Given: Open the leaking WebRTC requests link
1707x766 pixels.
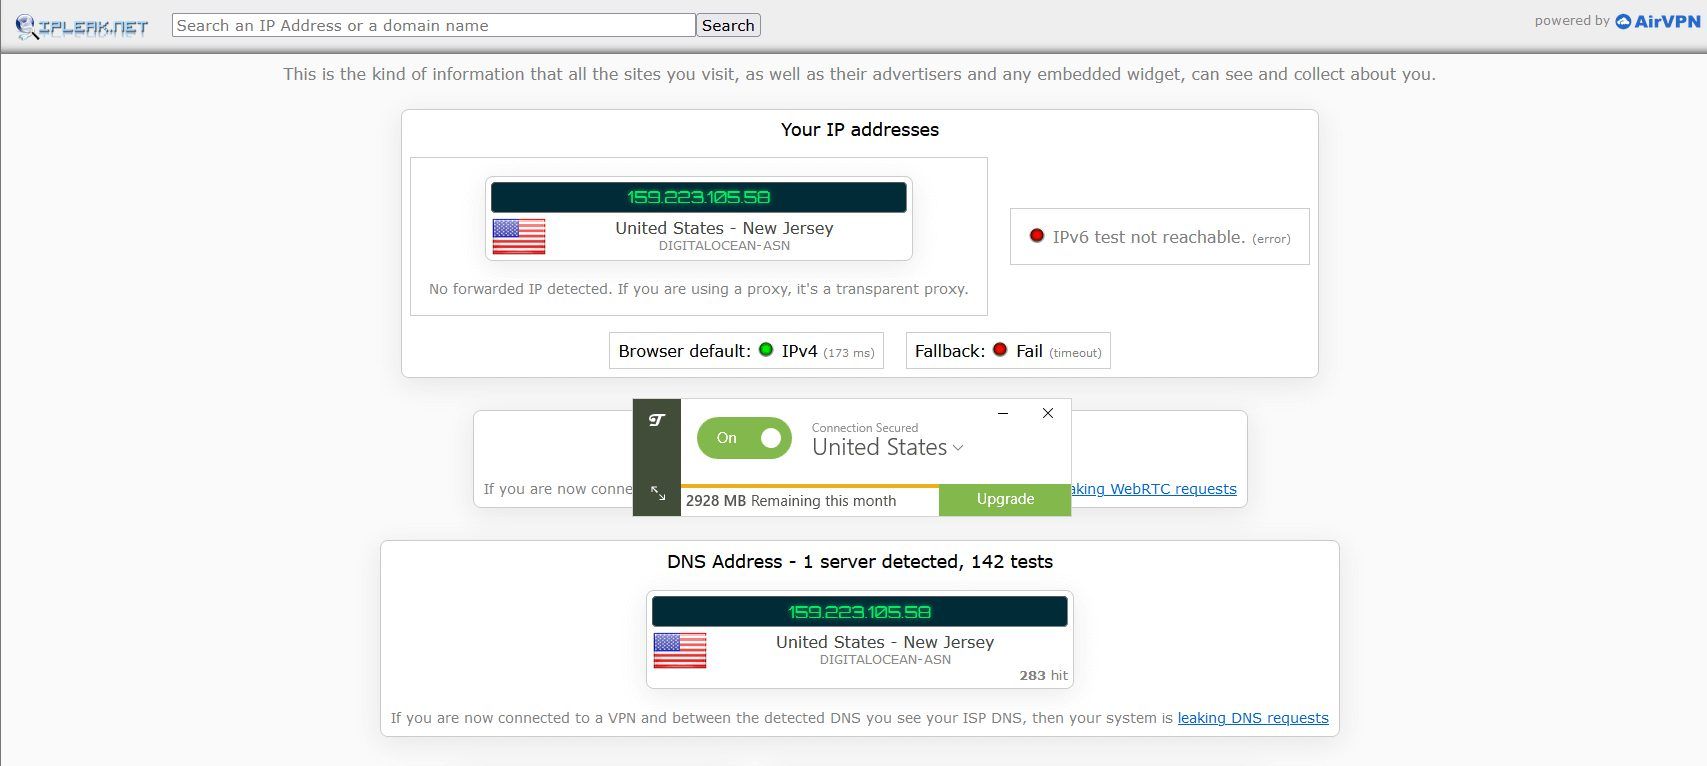Looking at the screenshot, I should 1154,489.
